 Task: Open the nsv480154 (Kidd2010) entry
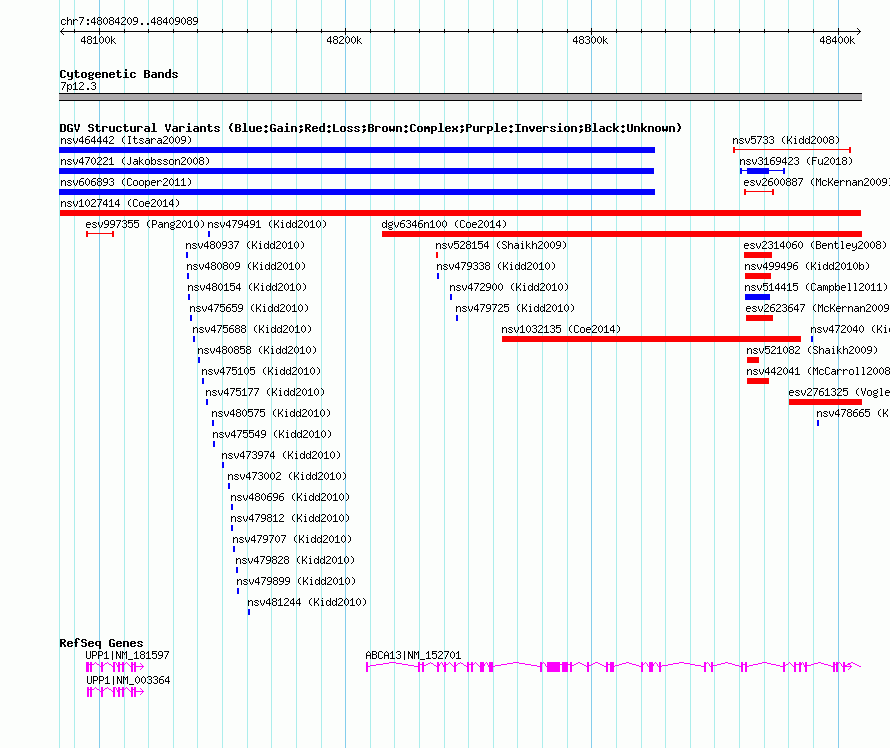point(247,287)
